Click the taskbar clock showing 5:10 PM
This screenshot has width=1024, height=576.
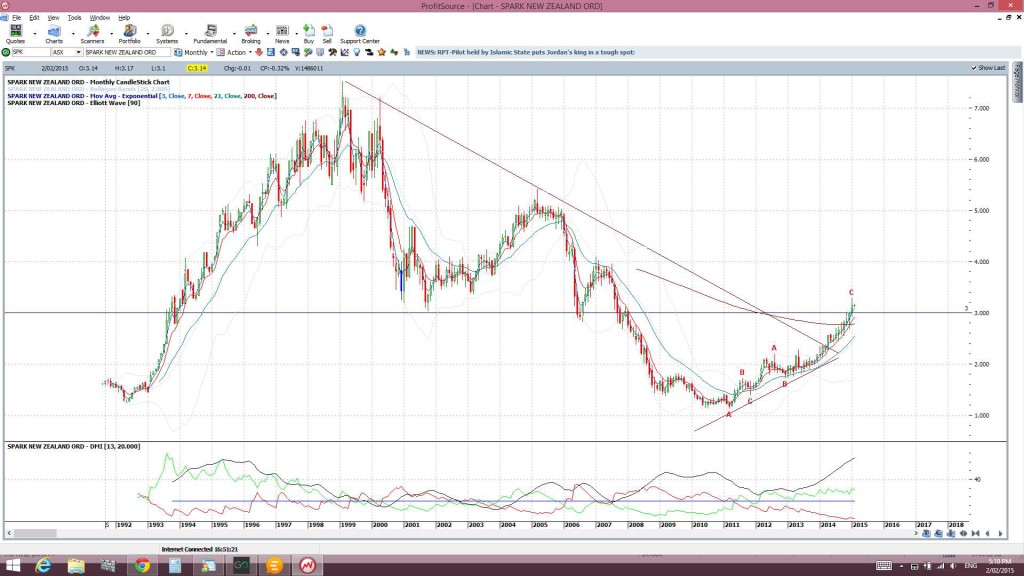point(999,566)
